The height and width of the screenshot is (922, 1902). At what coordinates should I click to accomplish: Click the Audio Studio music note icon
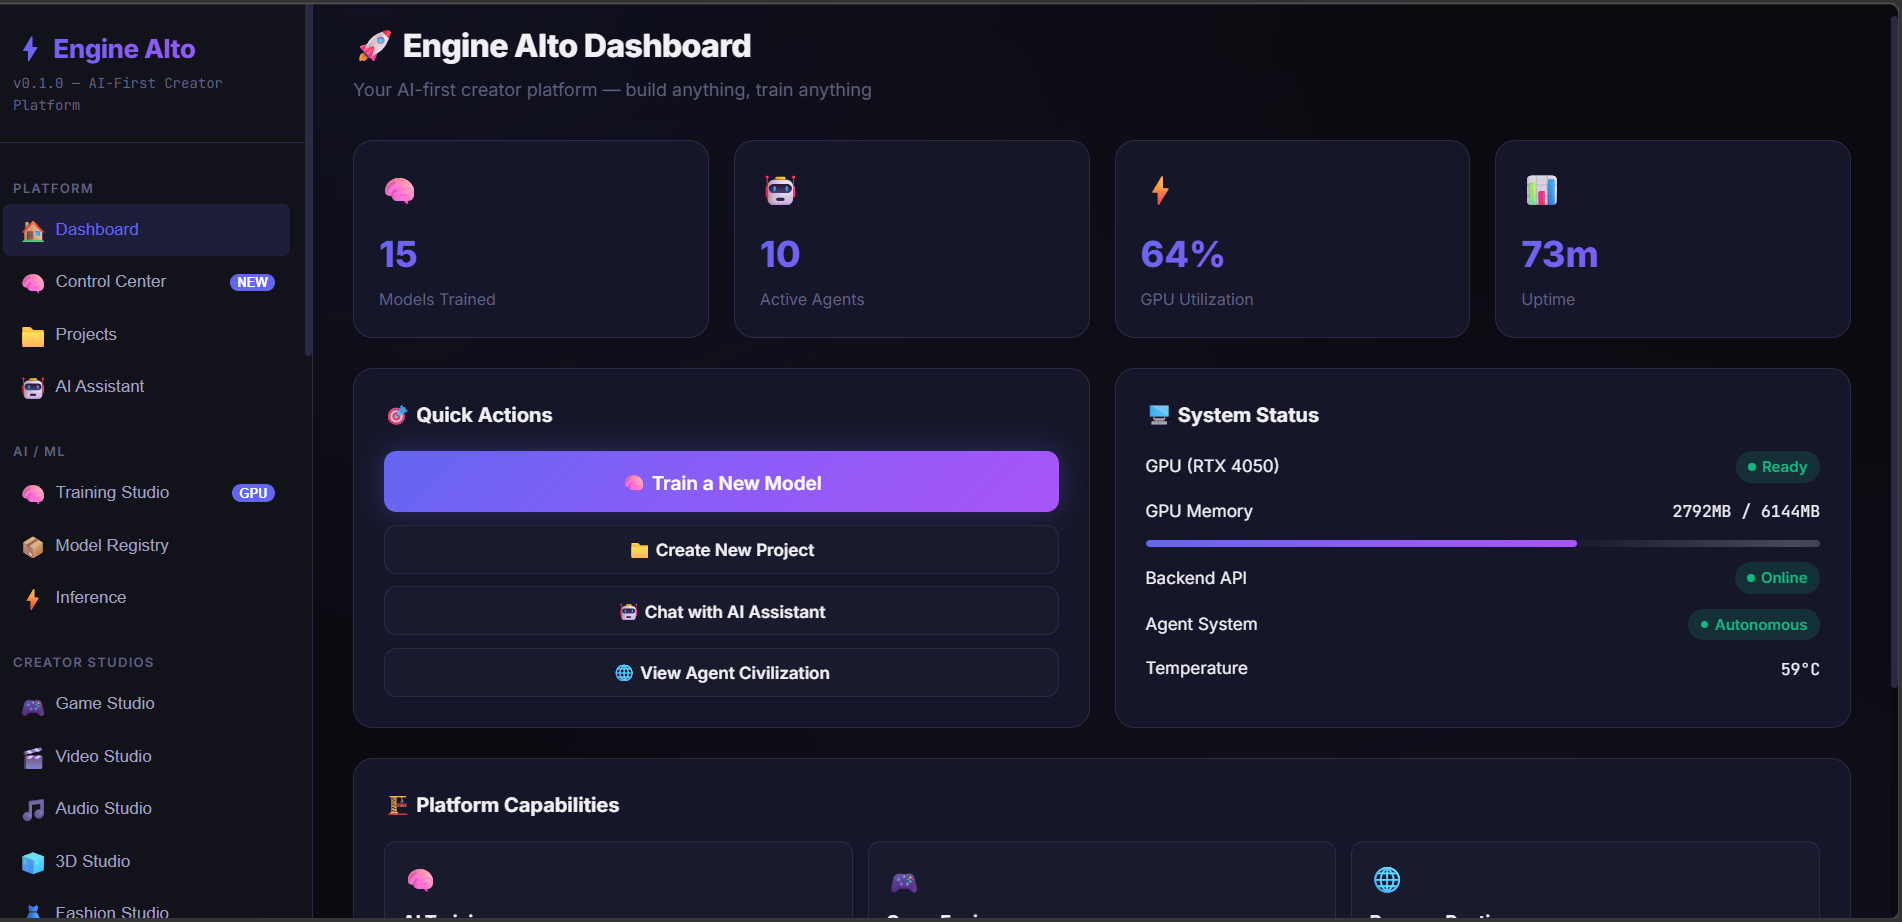(x=32, y=808)
